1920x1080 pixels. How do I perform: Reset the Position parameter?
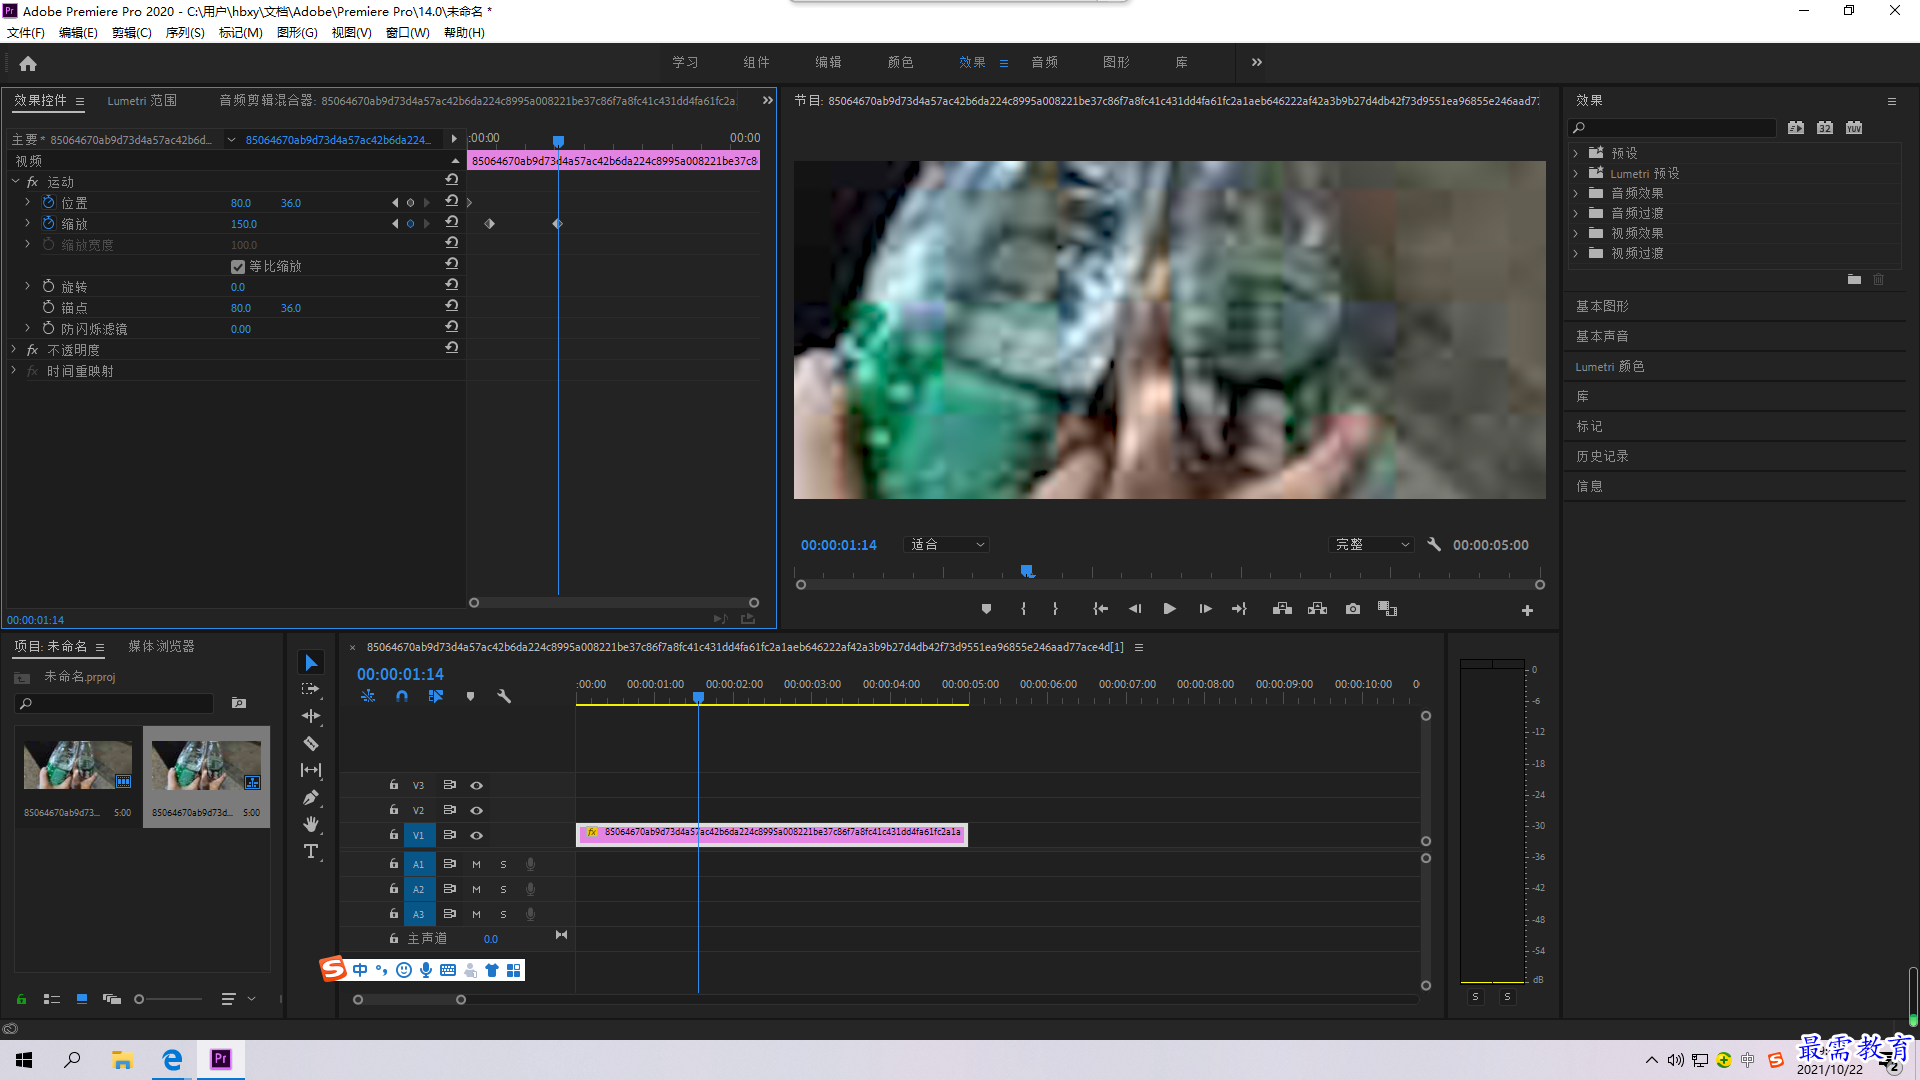coord(451,201)
